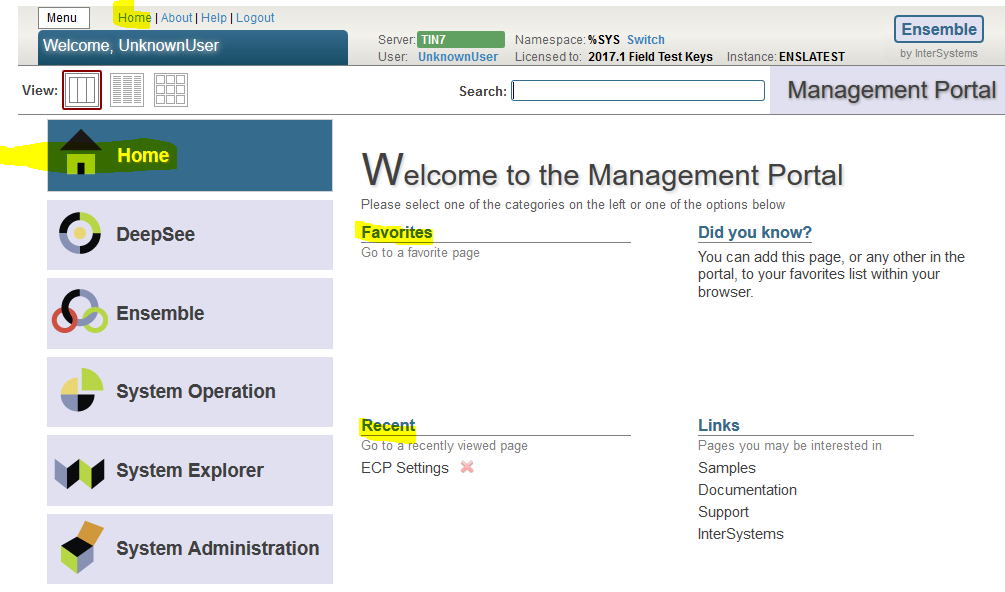The height and width of the screenshot is (592, 1005).
Task: Switch to the icon grid view
Action: (x=170, y=90)
